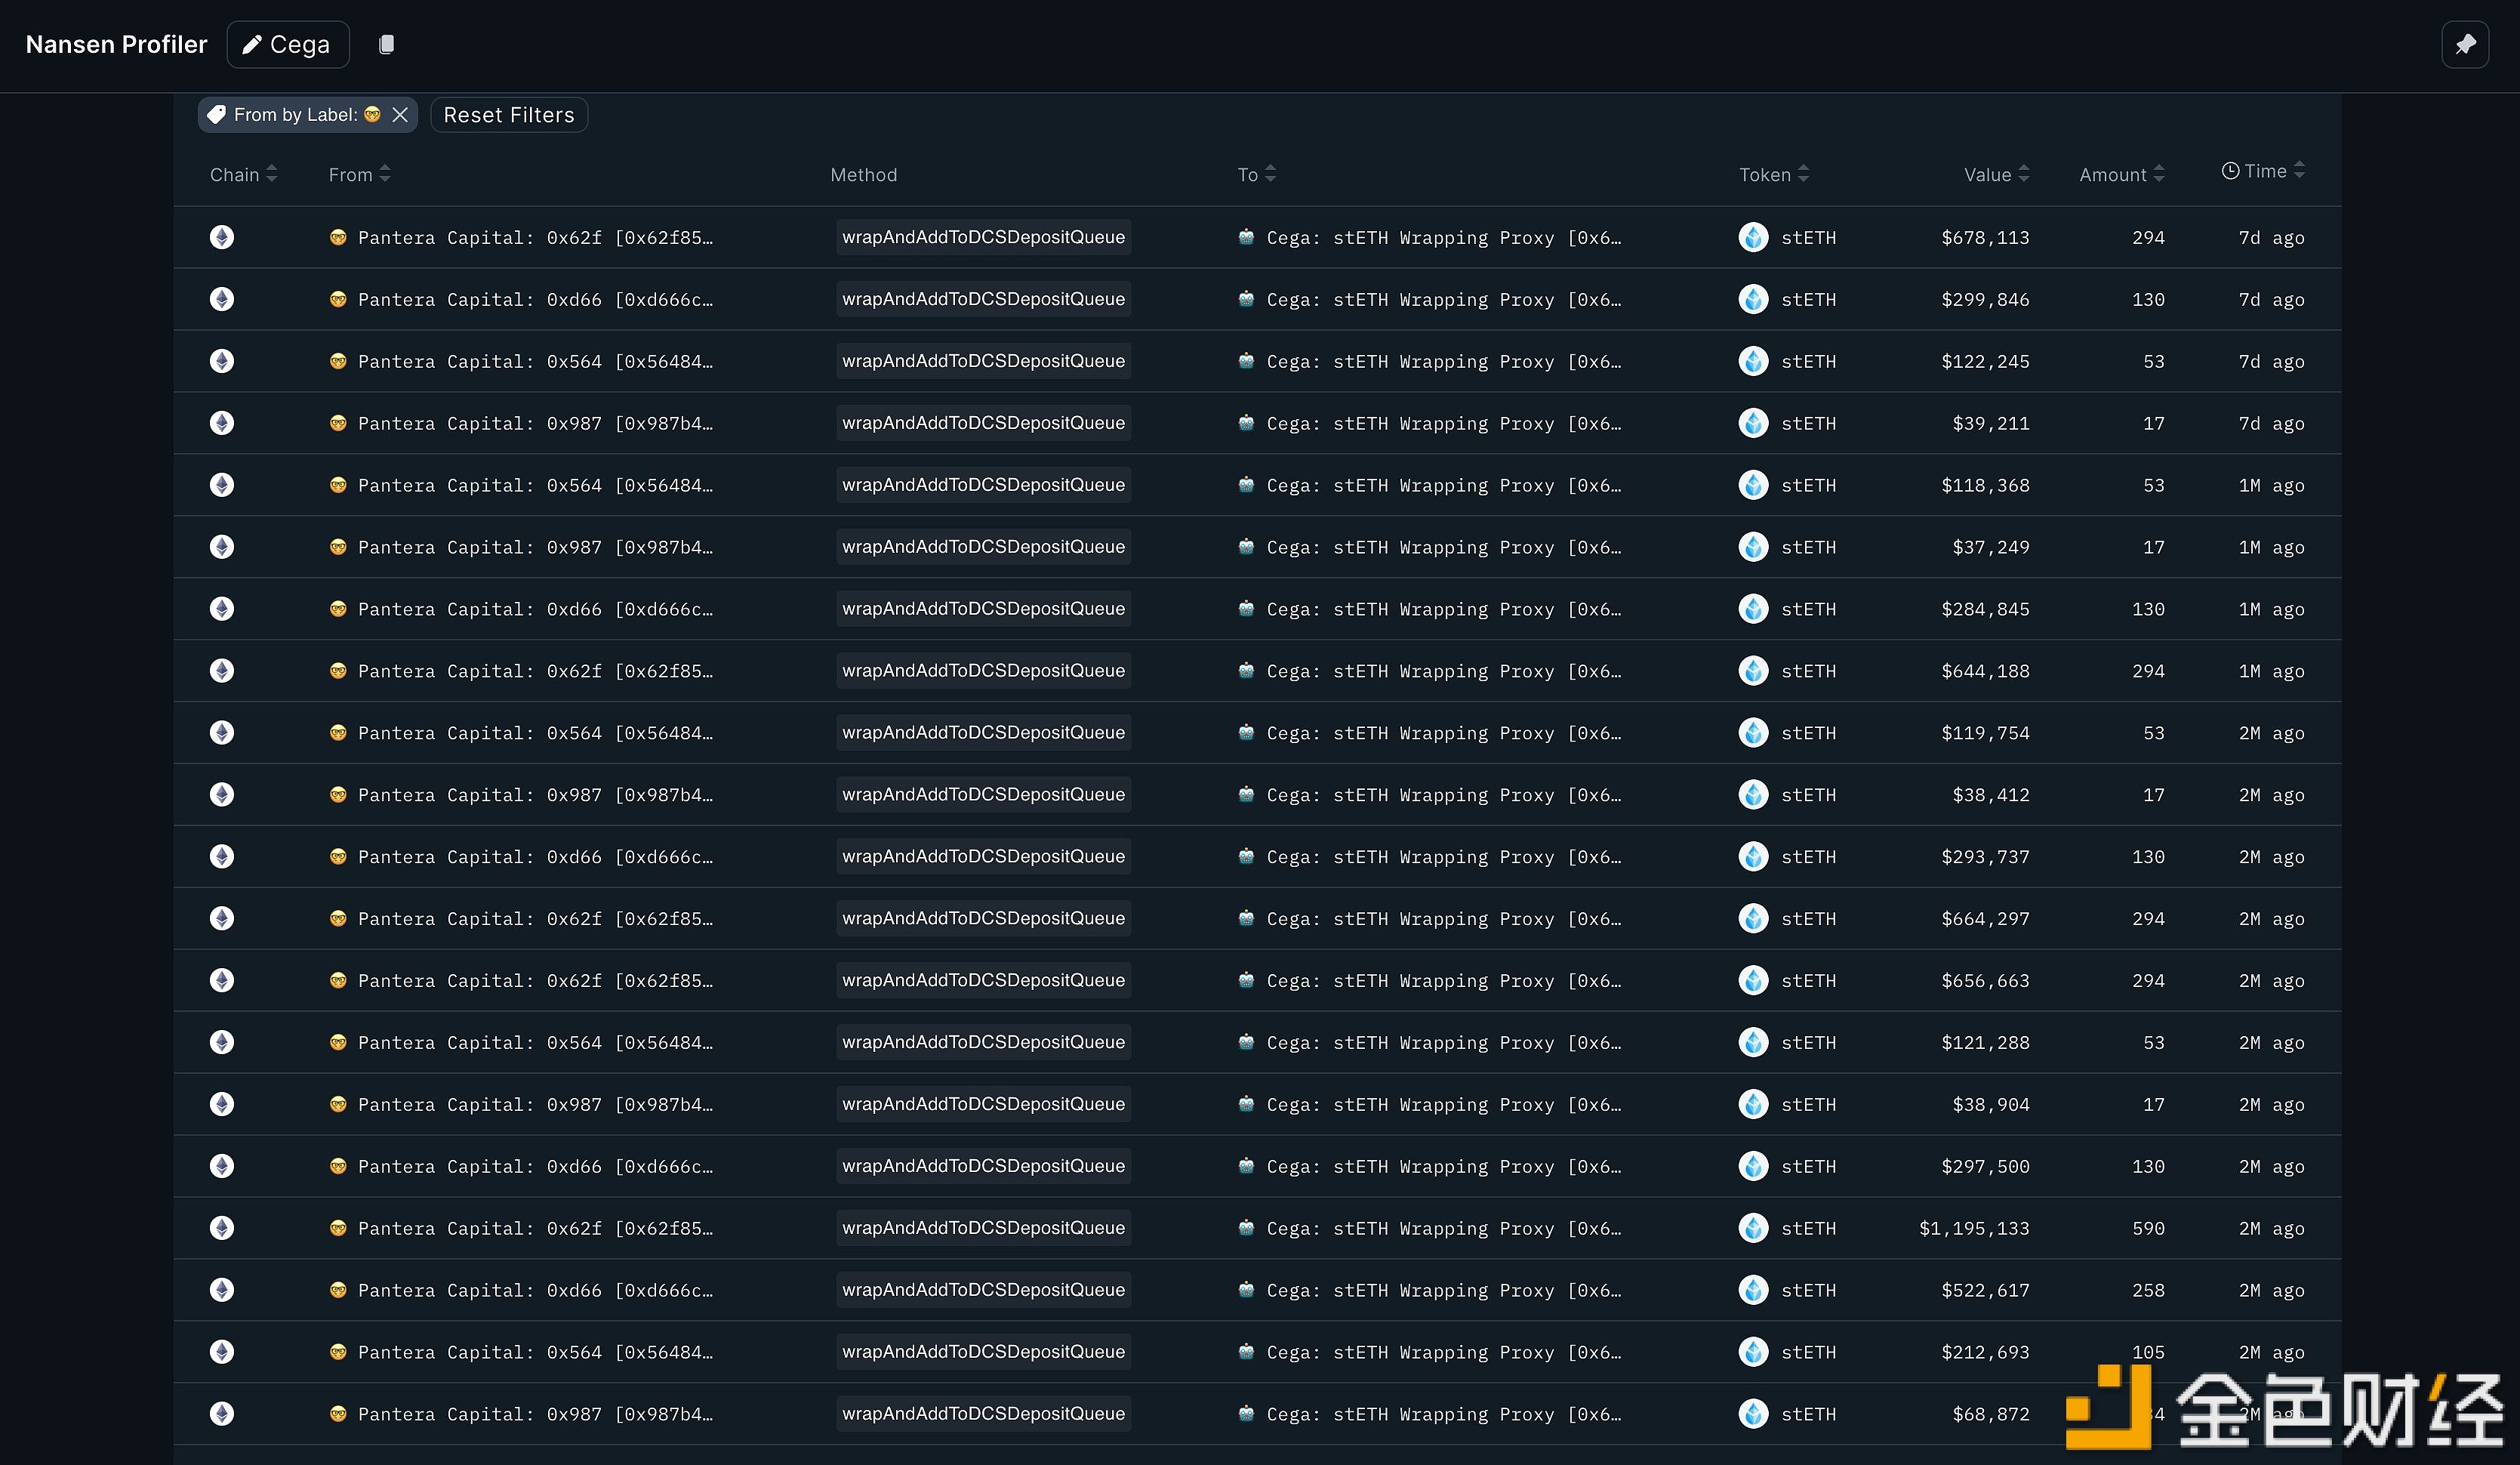Screen dimensions: 2520x1465
Task: Click wrapAndAddToDCSDepositQueue method in $37,249 row
Action: coord(983,547)
